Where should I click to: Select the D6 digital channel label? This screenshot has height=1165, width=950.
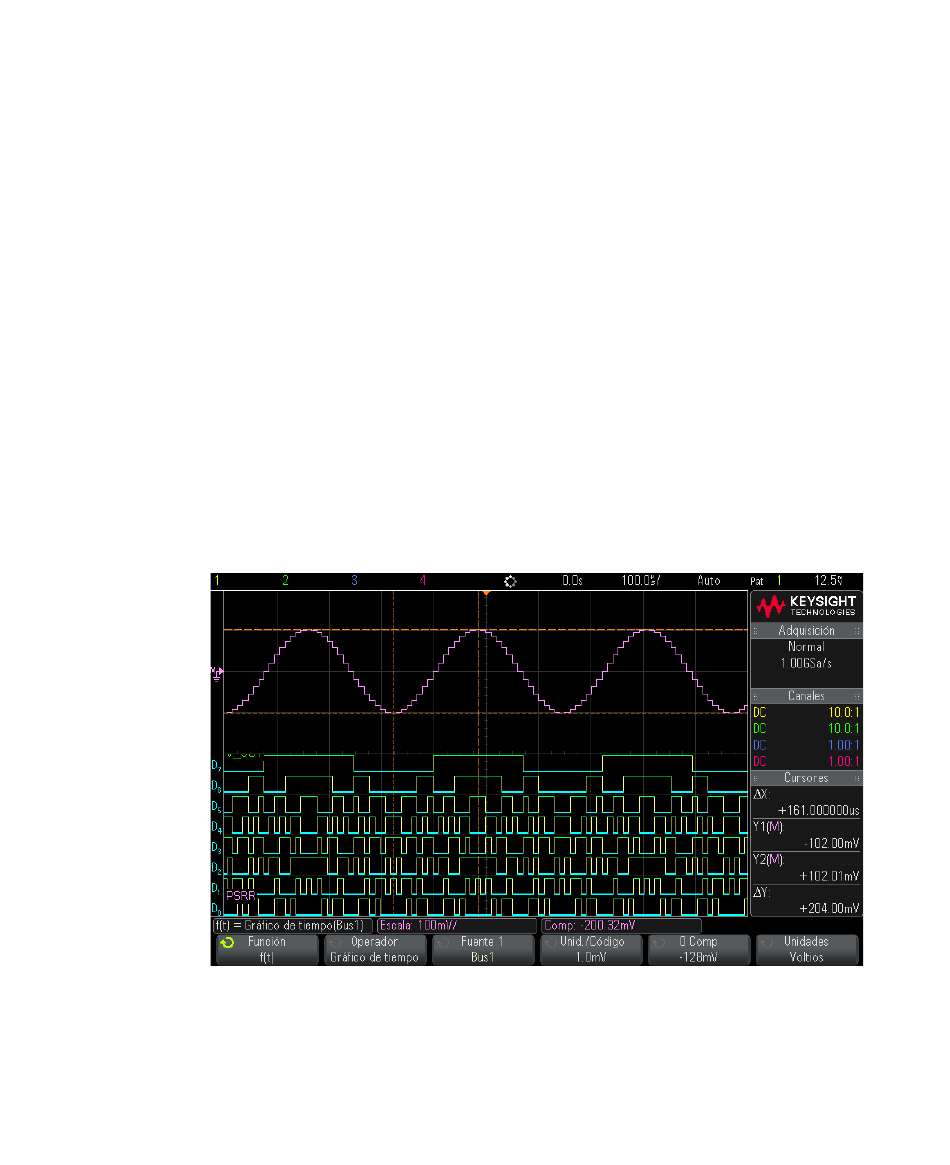(216, 785)
